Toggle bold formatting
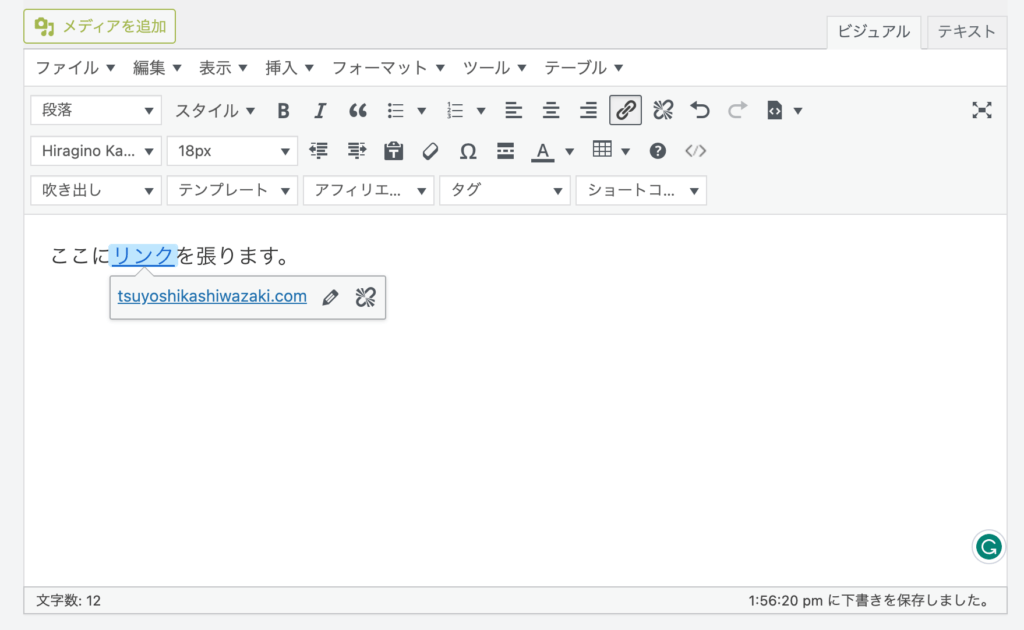 283,110
